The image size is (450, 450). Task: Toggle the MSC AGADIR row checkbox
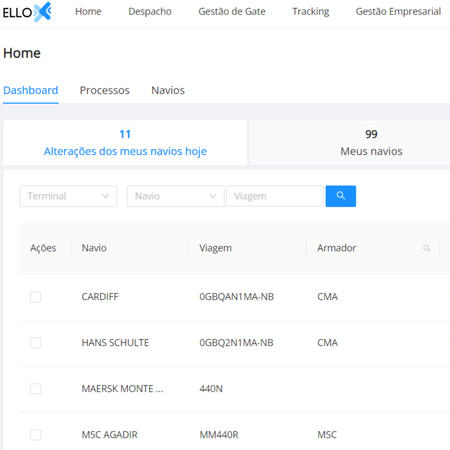(36, 435)
